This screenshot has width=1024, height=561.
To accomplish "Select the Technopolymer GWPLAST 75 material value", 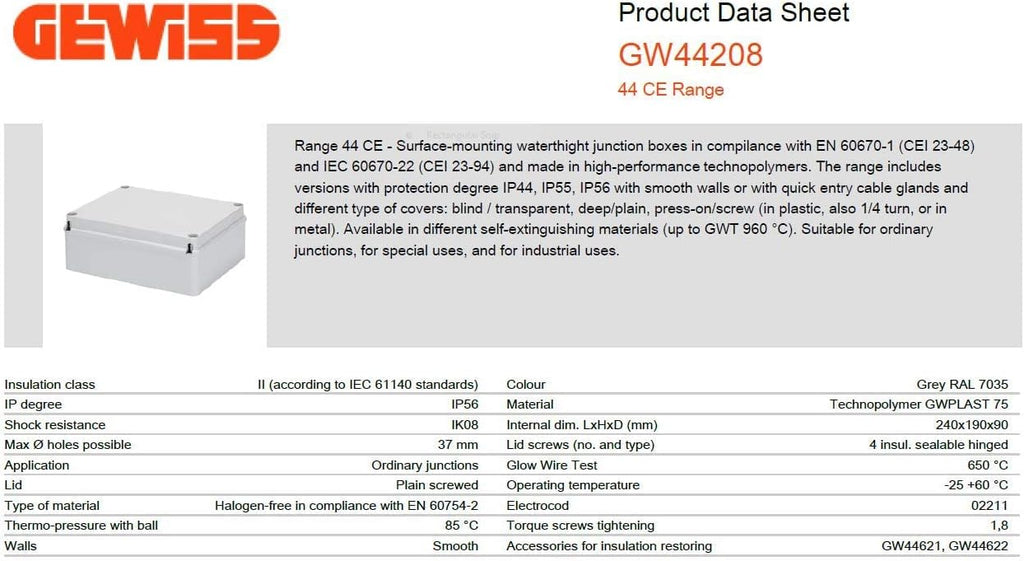I will tap(918, 405).
